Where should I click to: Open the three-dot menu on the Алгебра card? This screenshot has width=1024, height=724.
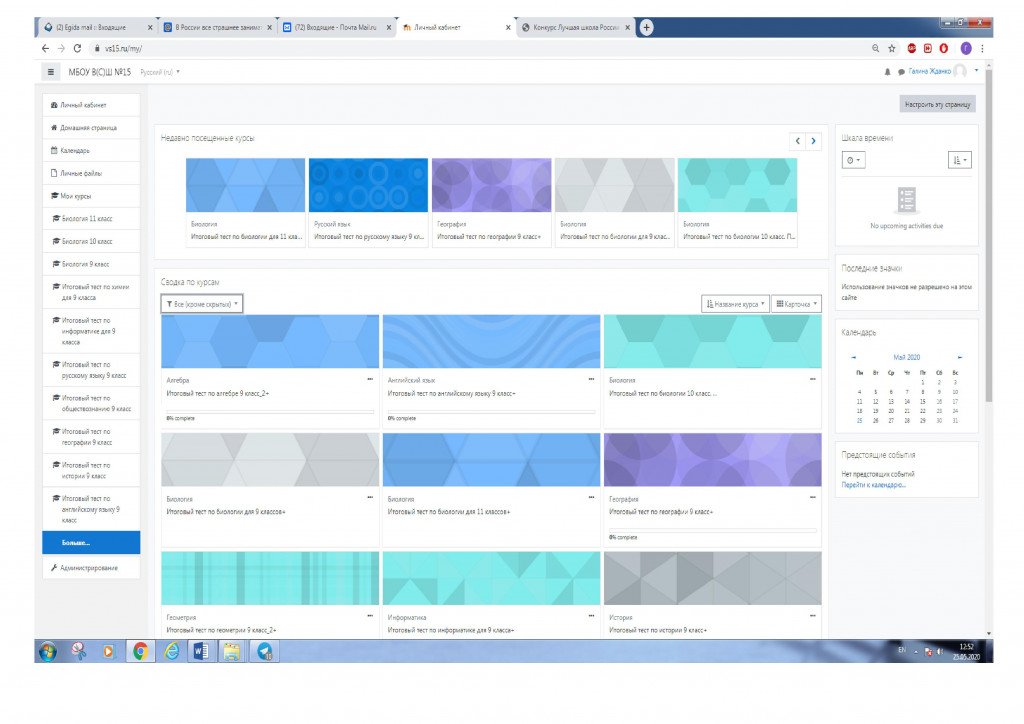[x=370, y=379]
